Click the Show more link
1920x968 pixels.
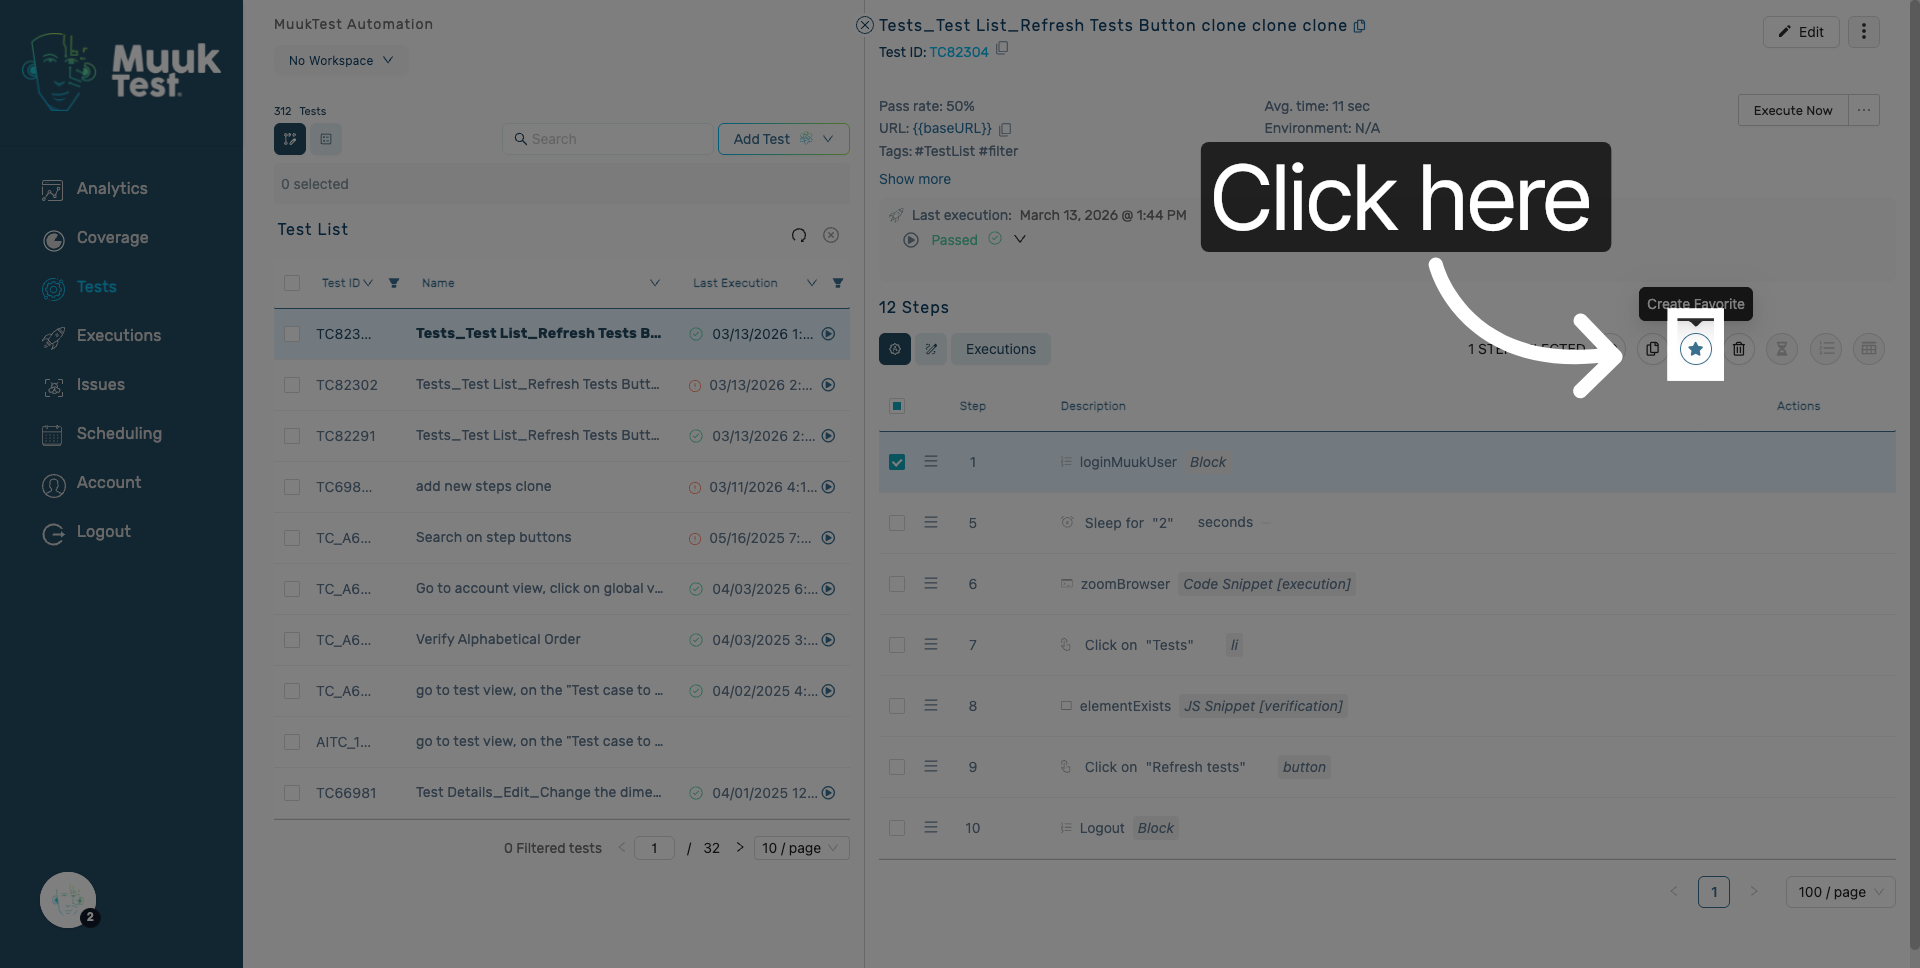[915, 179]
